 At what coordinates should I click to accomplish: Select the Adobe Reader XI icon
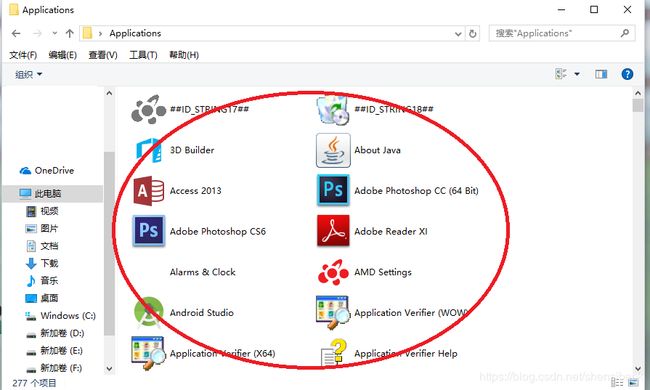333,231
